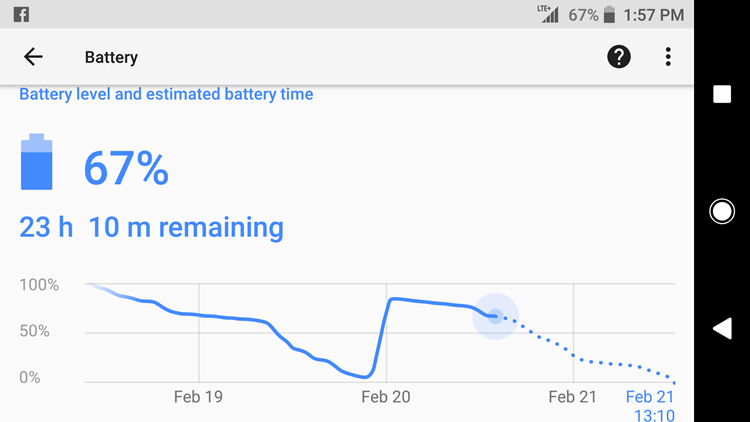Tap the Feb 20 date label on graph
The width and height of the screenshot is (750, 422).
pos(386,397)
